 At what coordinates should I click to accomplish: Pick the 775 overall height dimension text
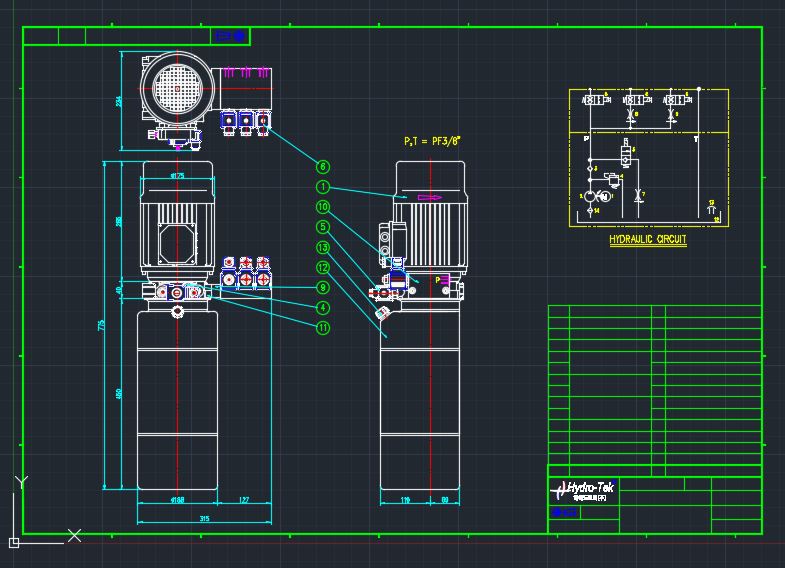[x=102, y=325]
